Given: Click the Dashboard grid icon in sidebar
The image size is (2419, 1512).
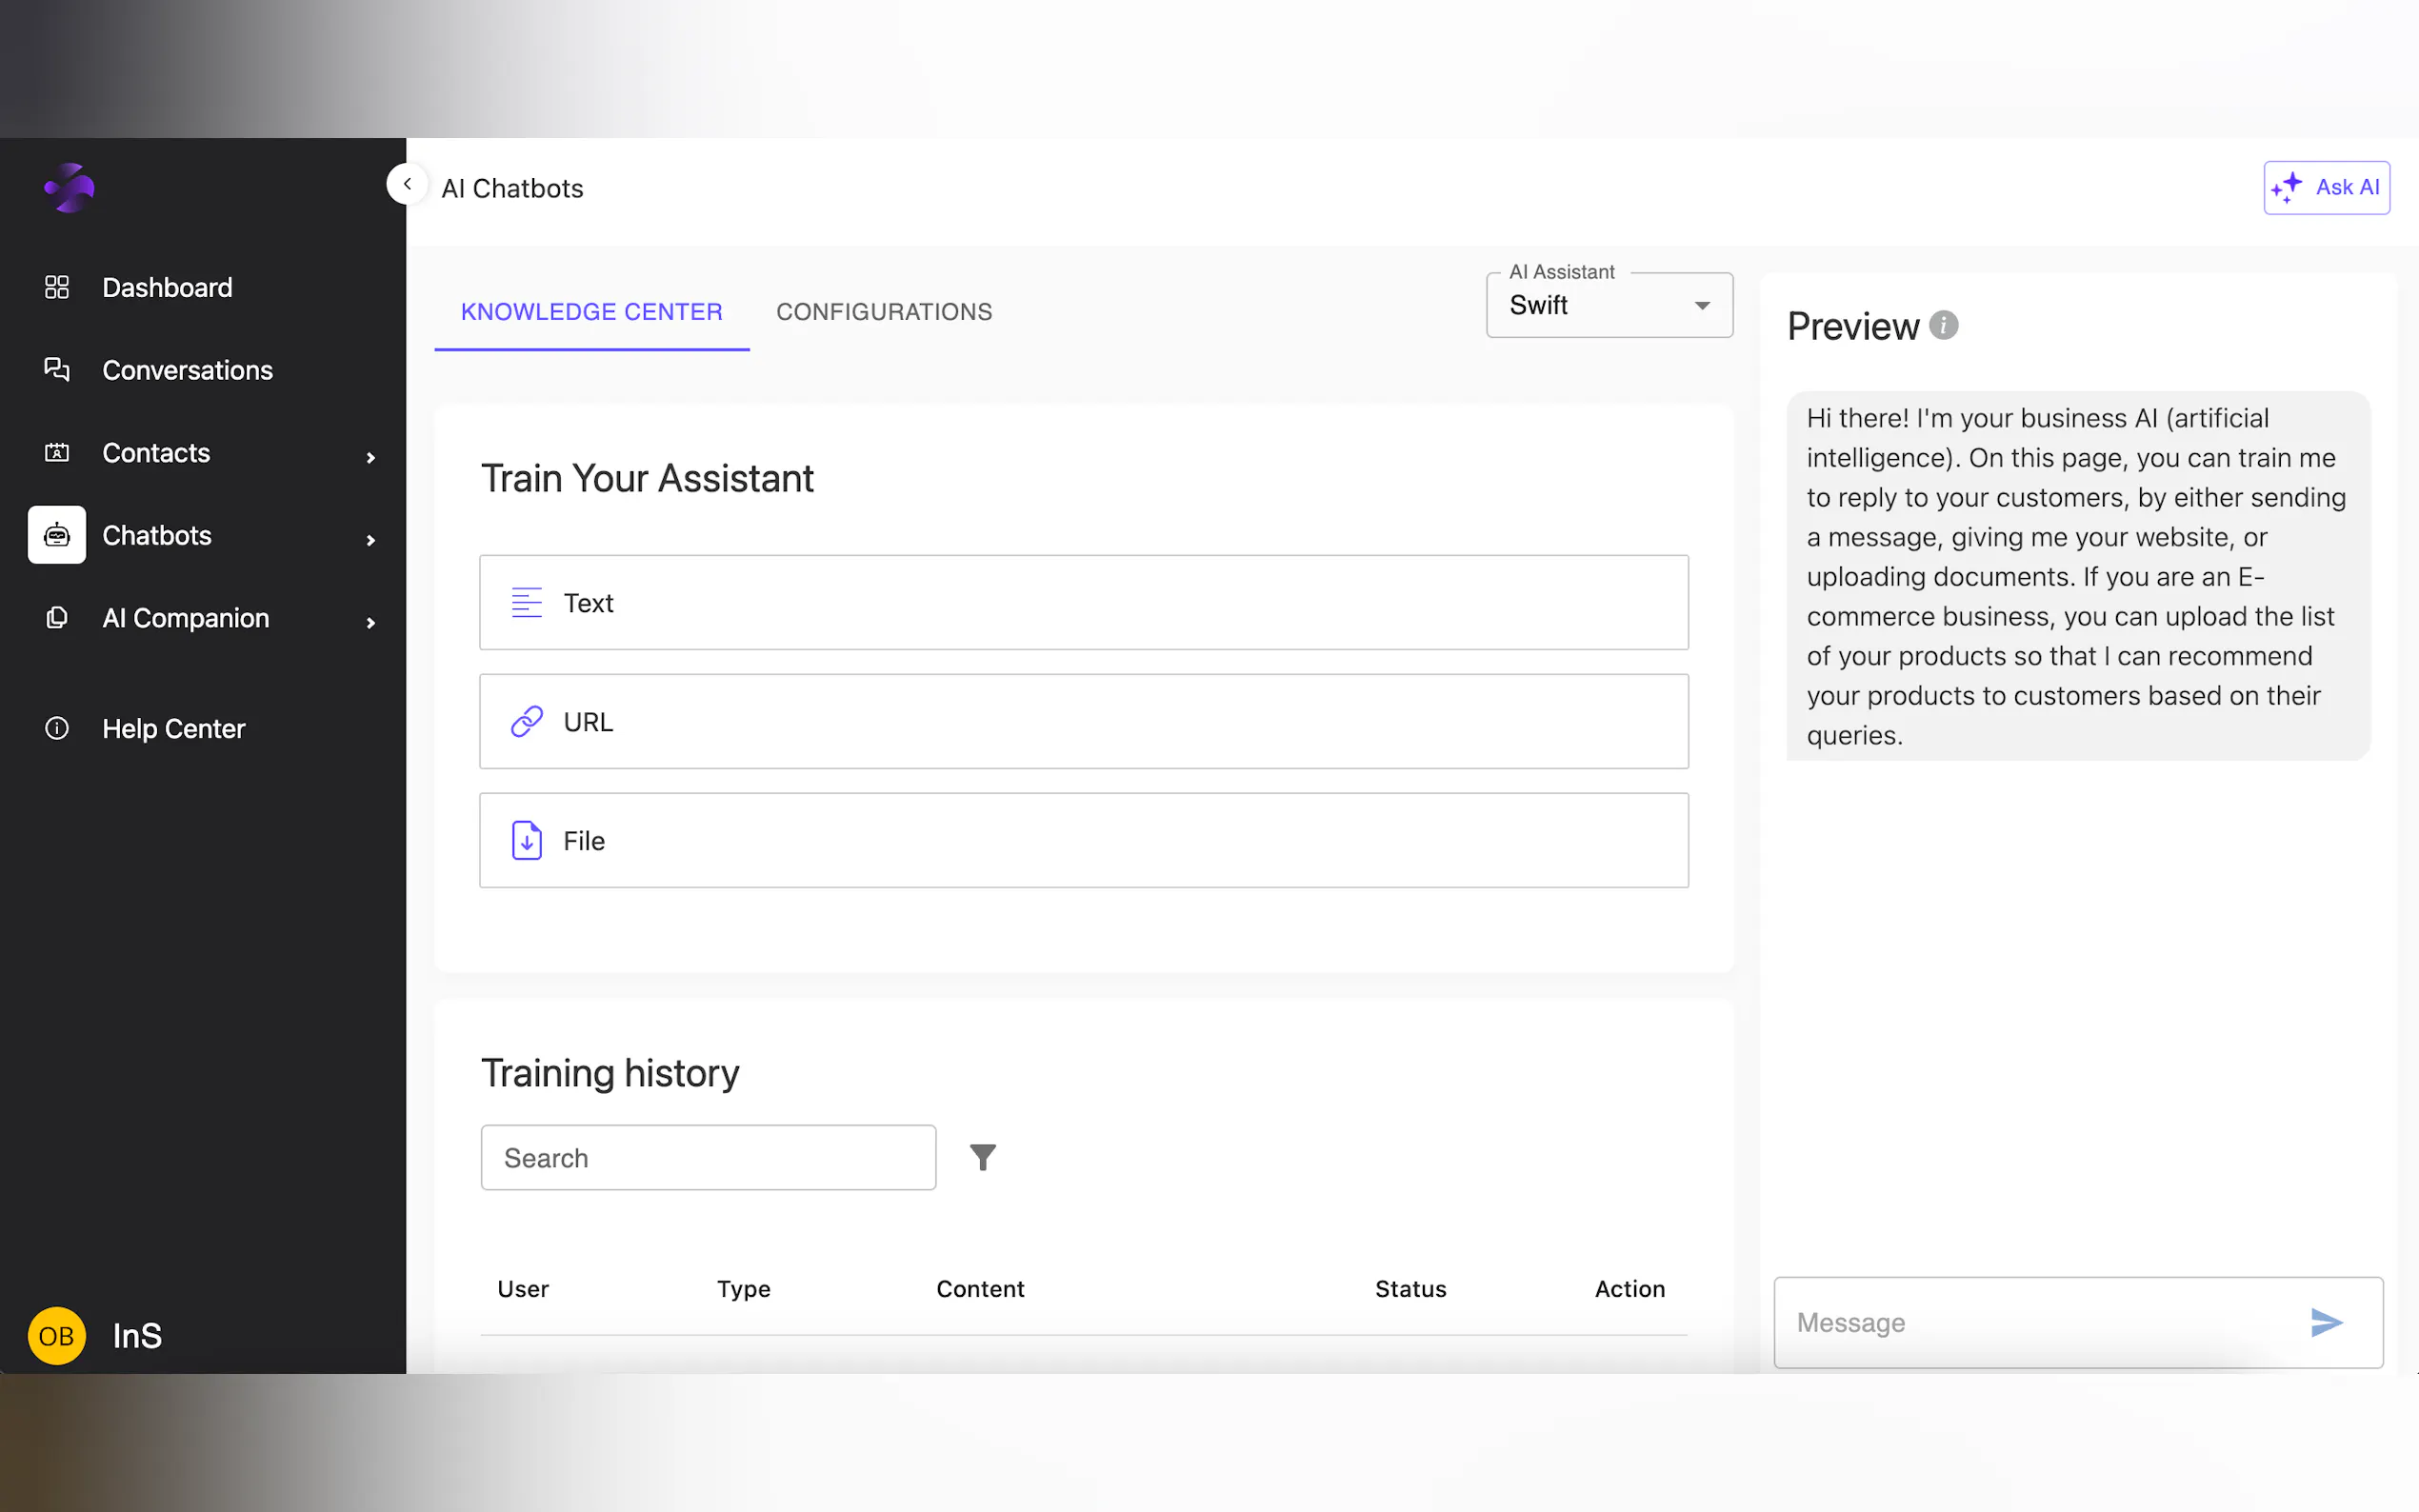Looking at the screenshot, I should click(x=57, y=287).
